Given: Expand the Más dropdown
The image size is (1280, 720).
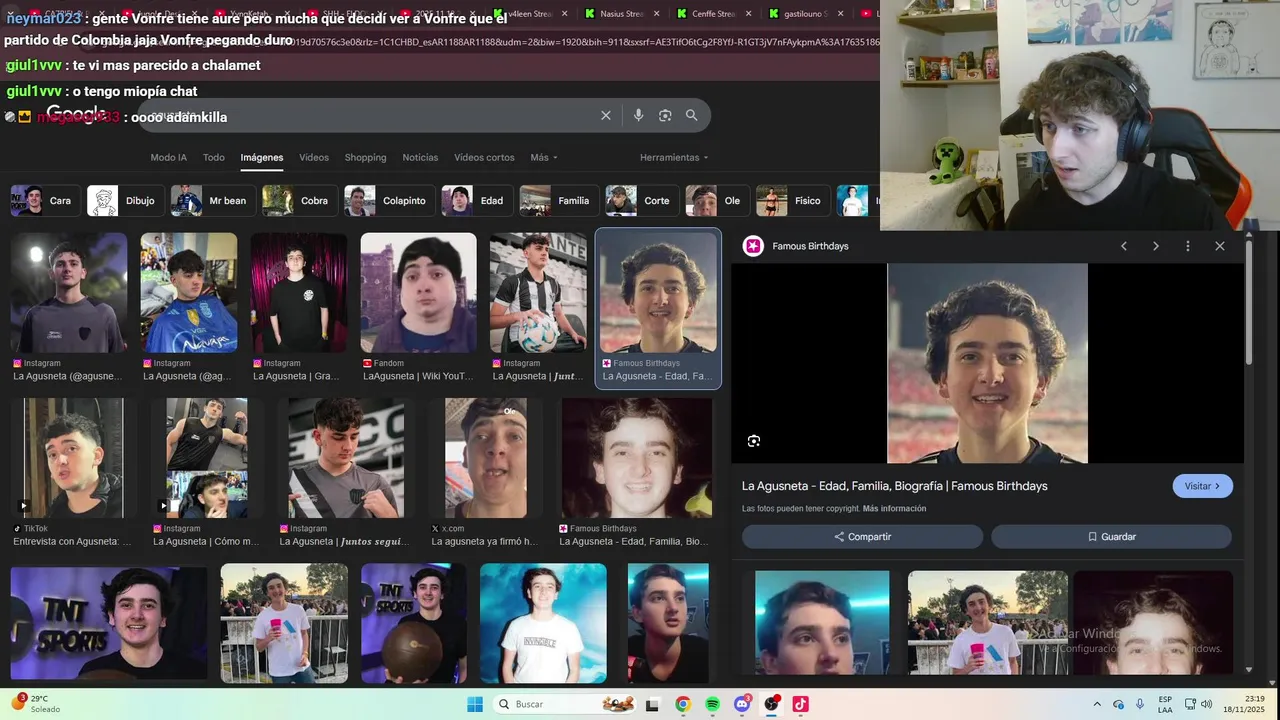Looking at the screenshot, I should 544,158.
